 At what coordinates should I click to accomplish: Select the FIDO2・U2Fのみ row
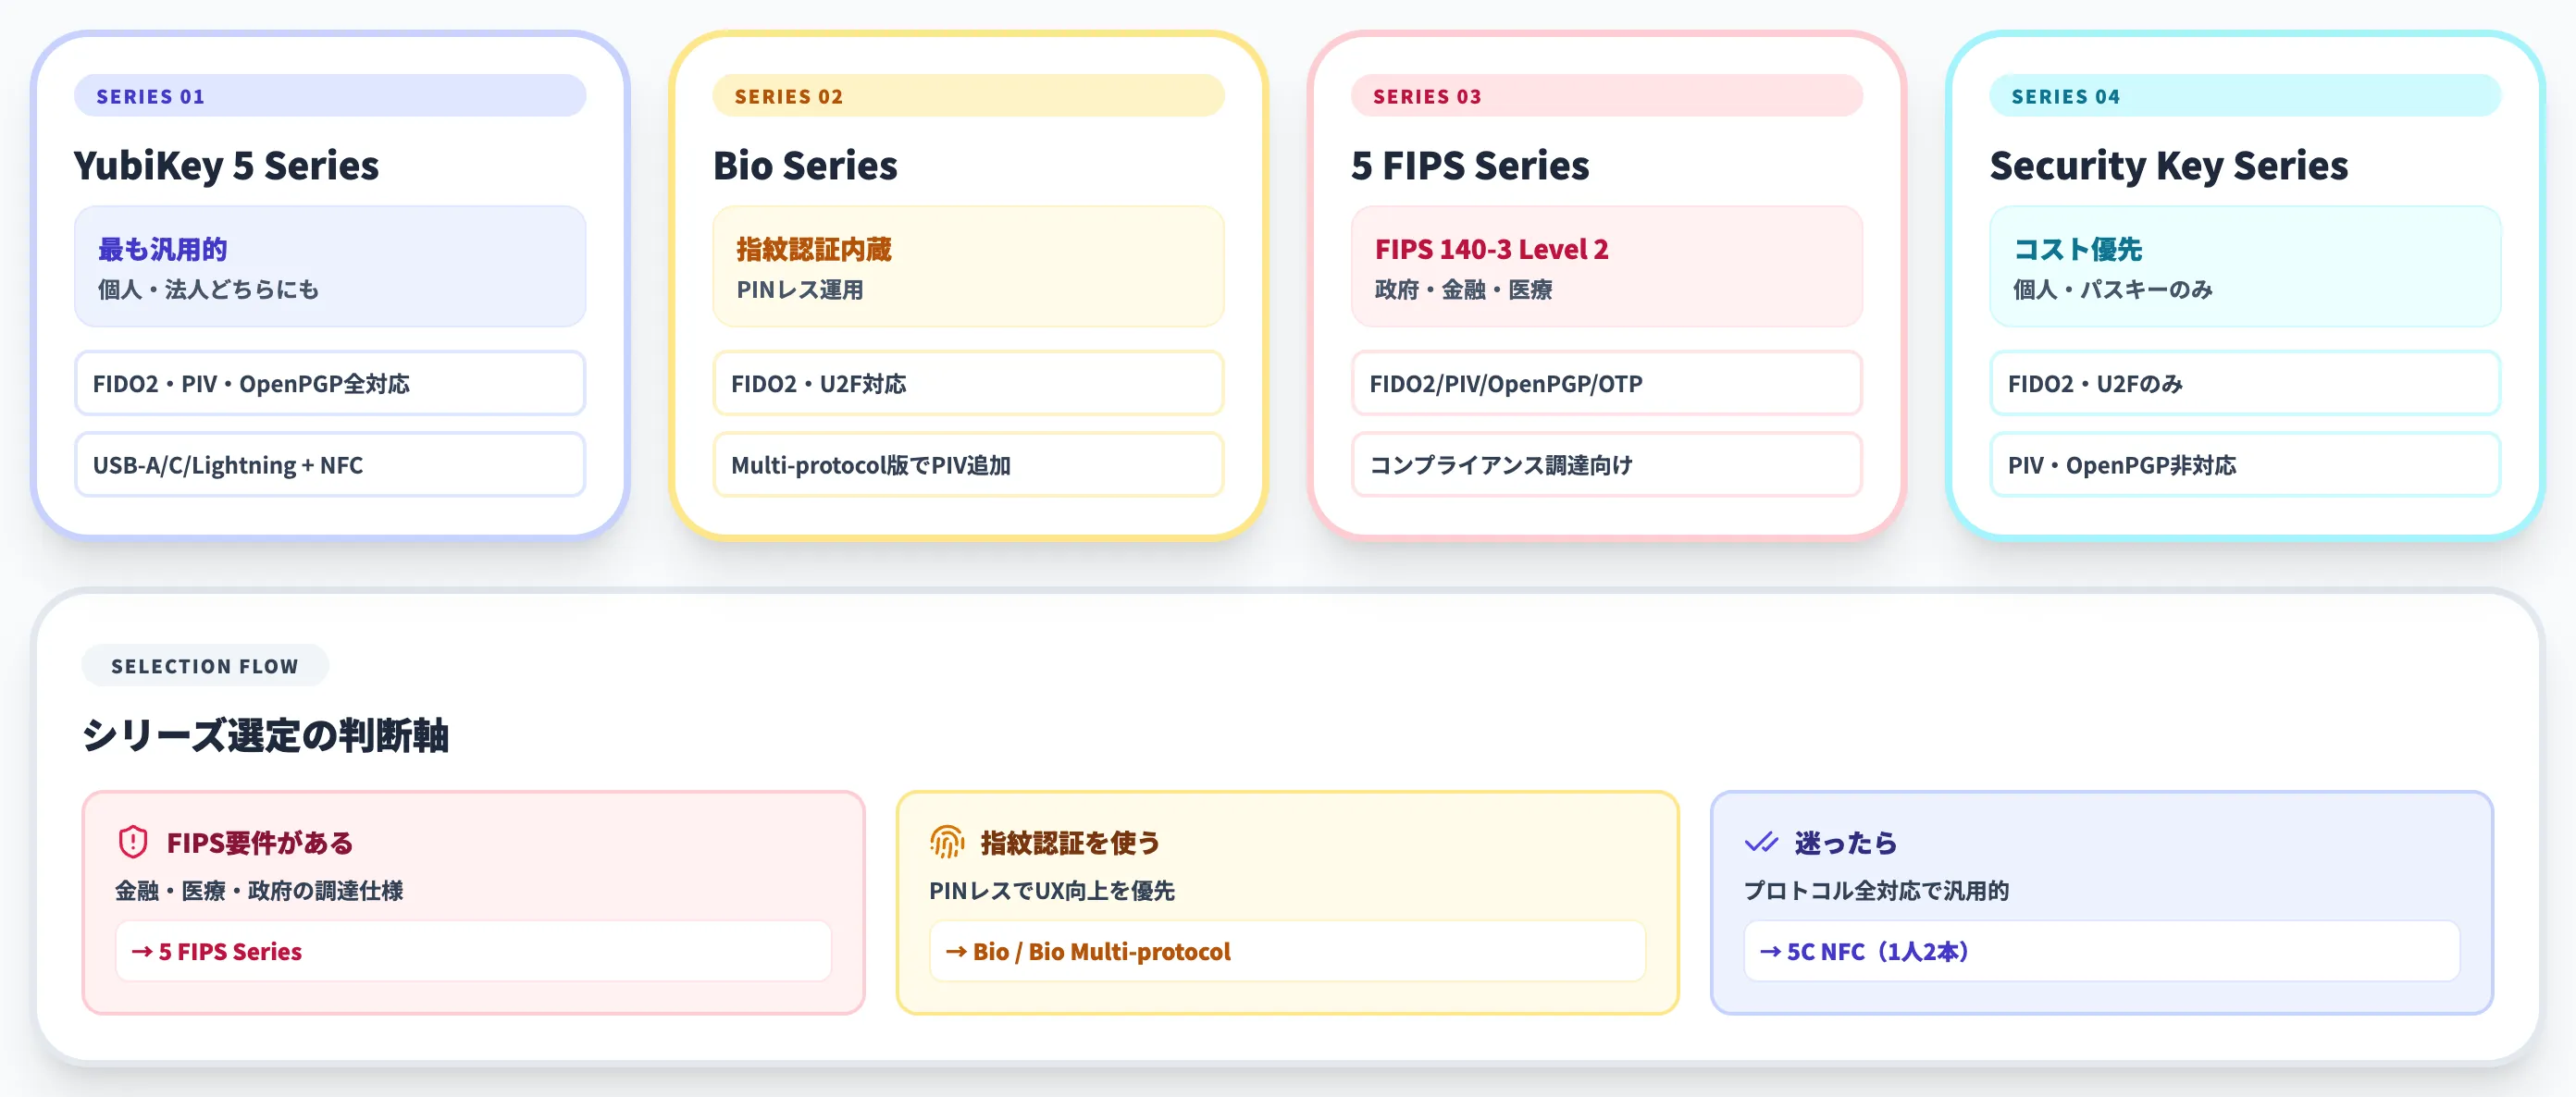click(2245, 383)
